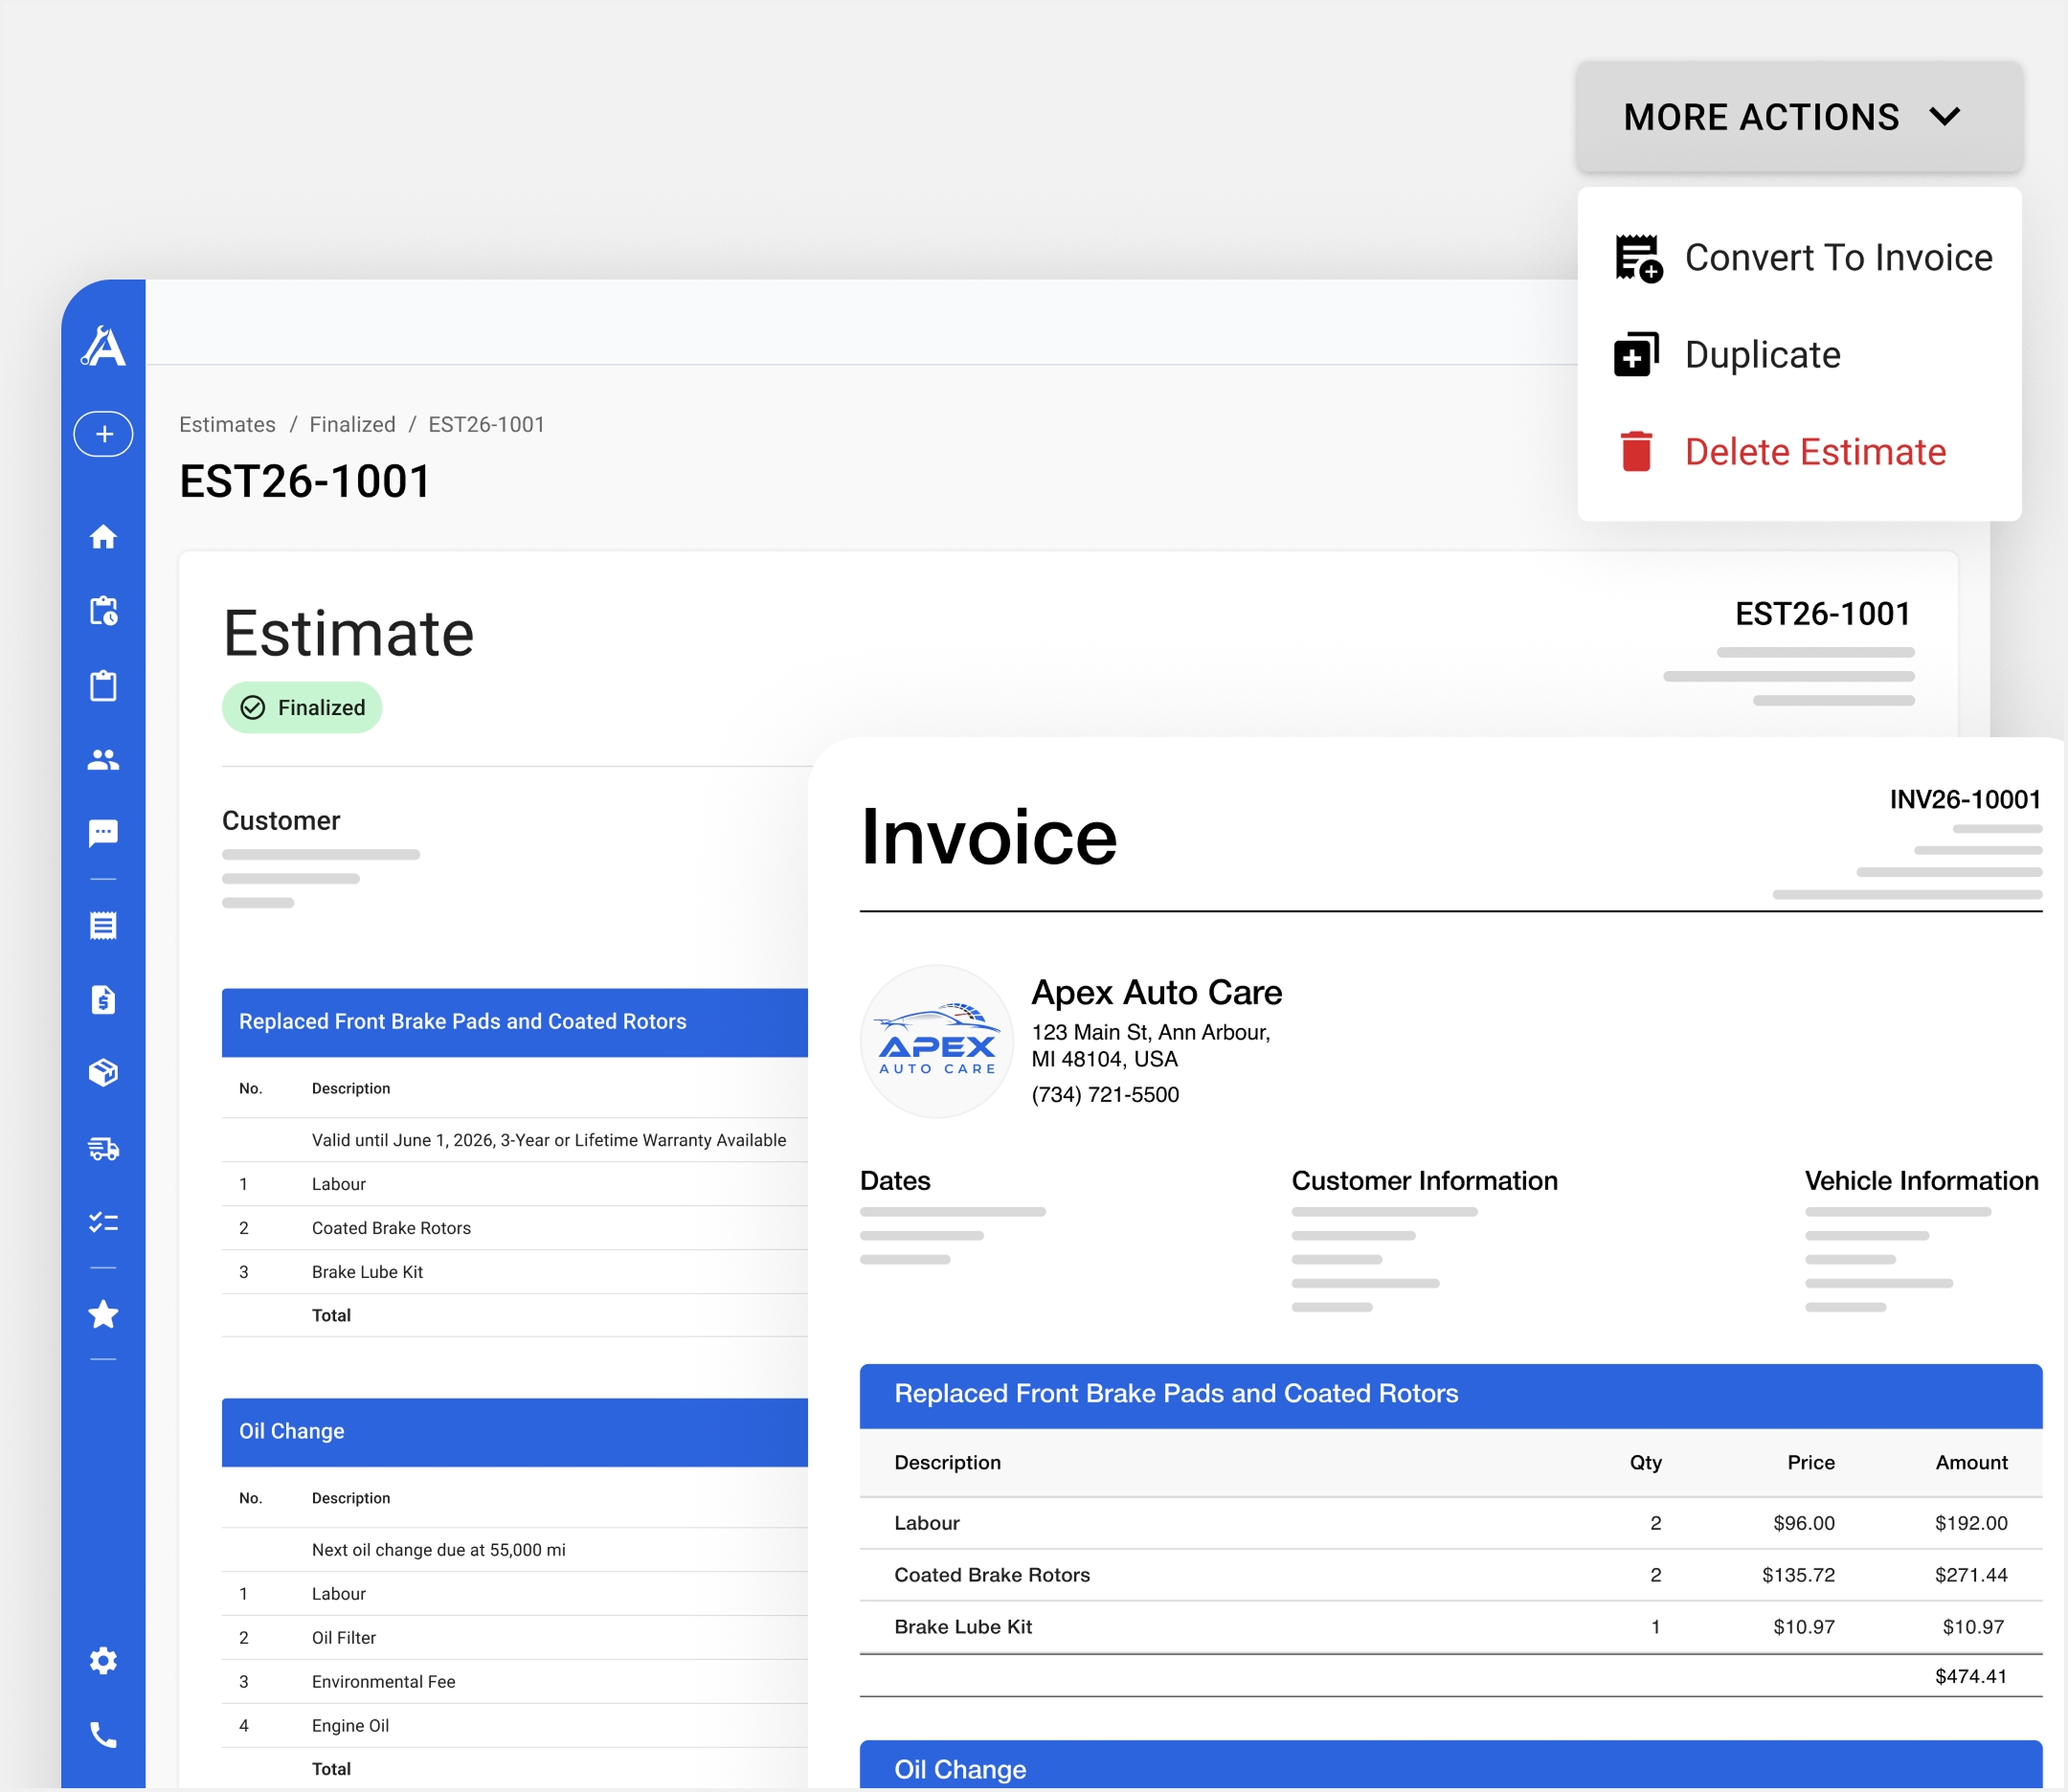Open Settings via the gear icon

point(103,1661)
